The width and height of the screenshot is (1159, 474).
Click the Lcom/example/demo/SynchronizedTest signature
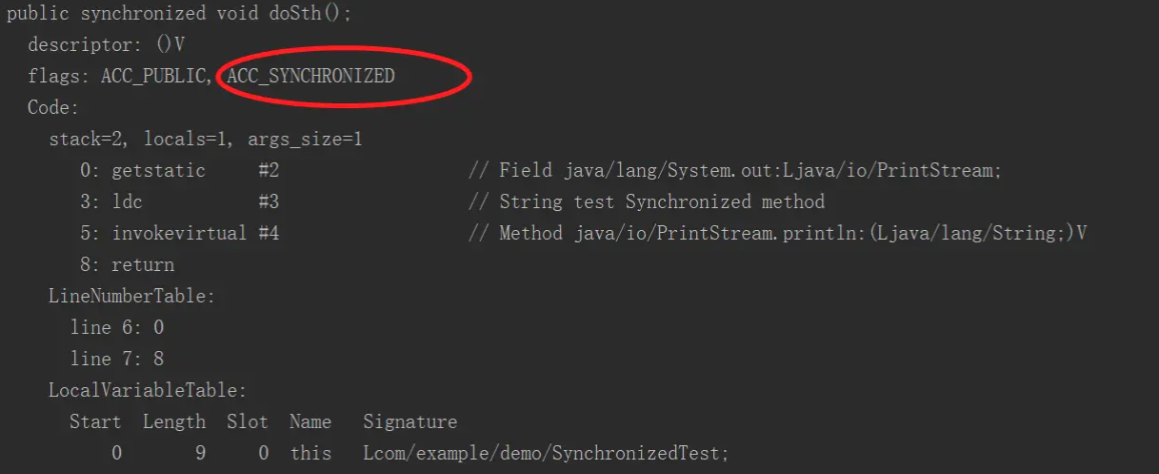546,453
